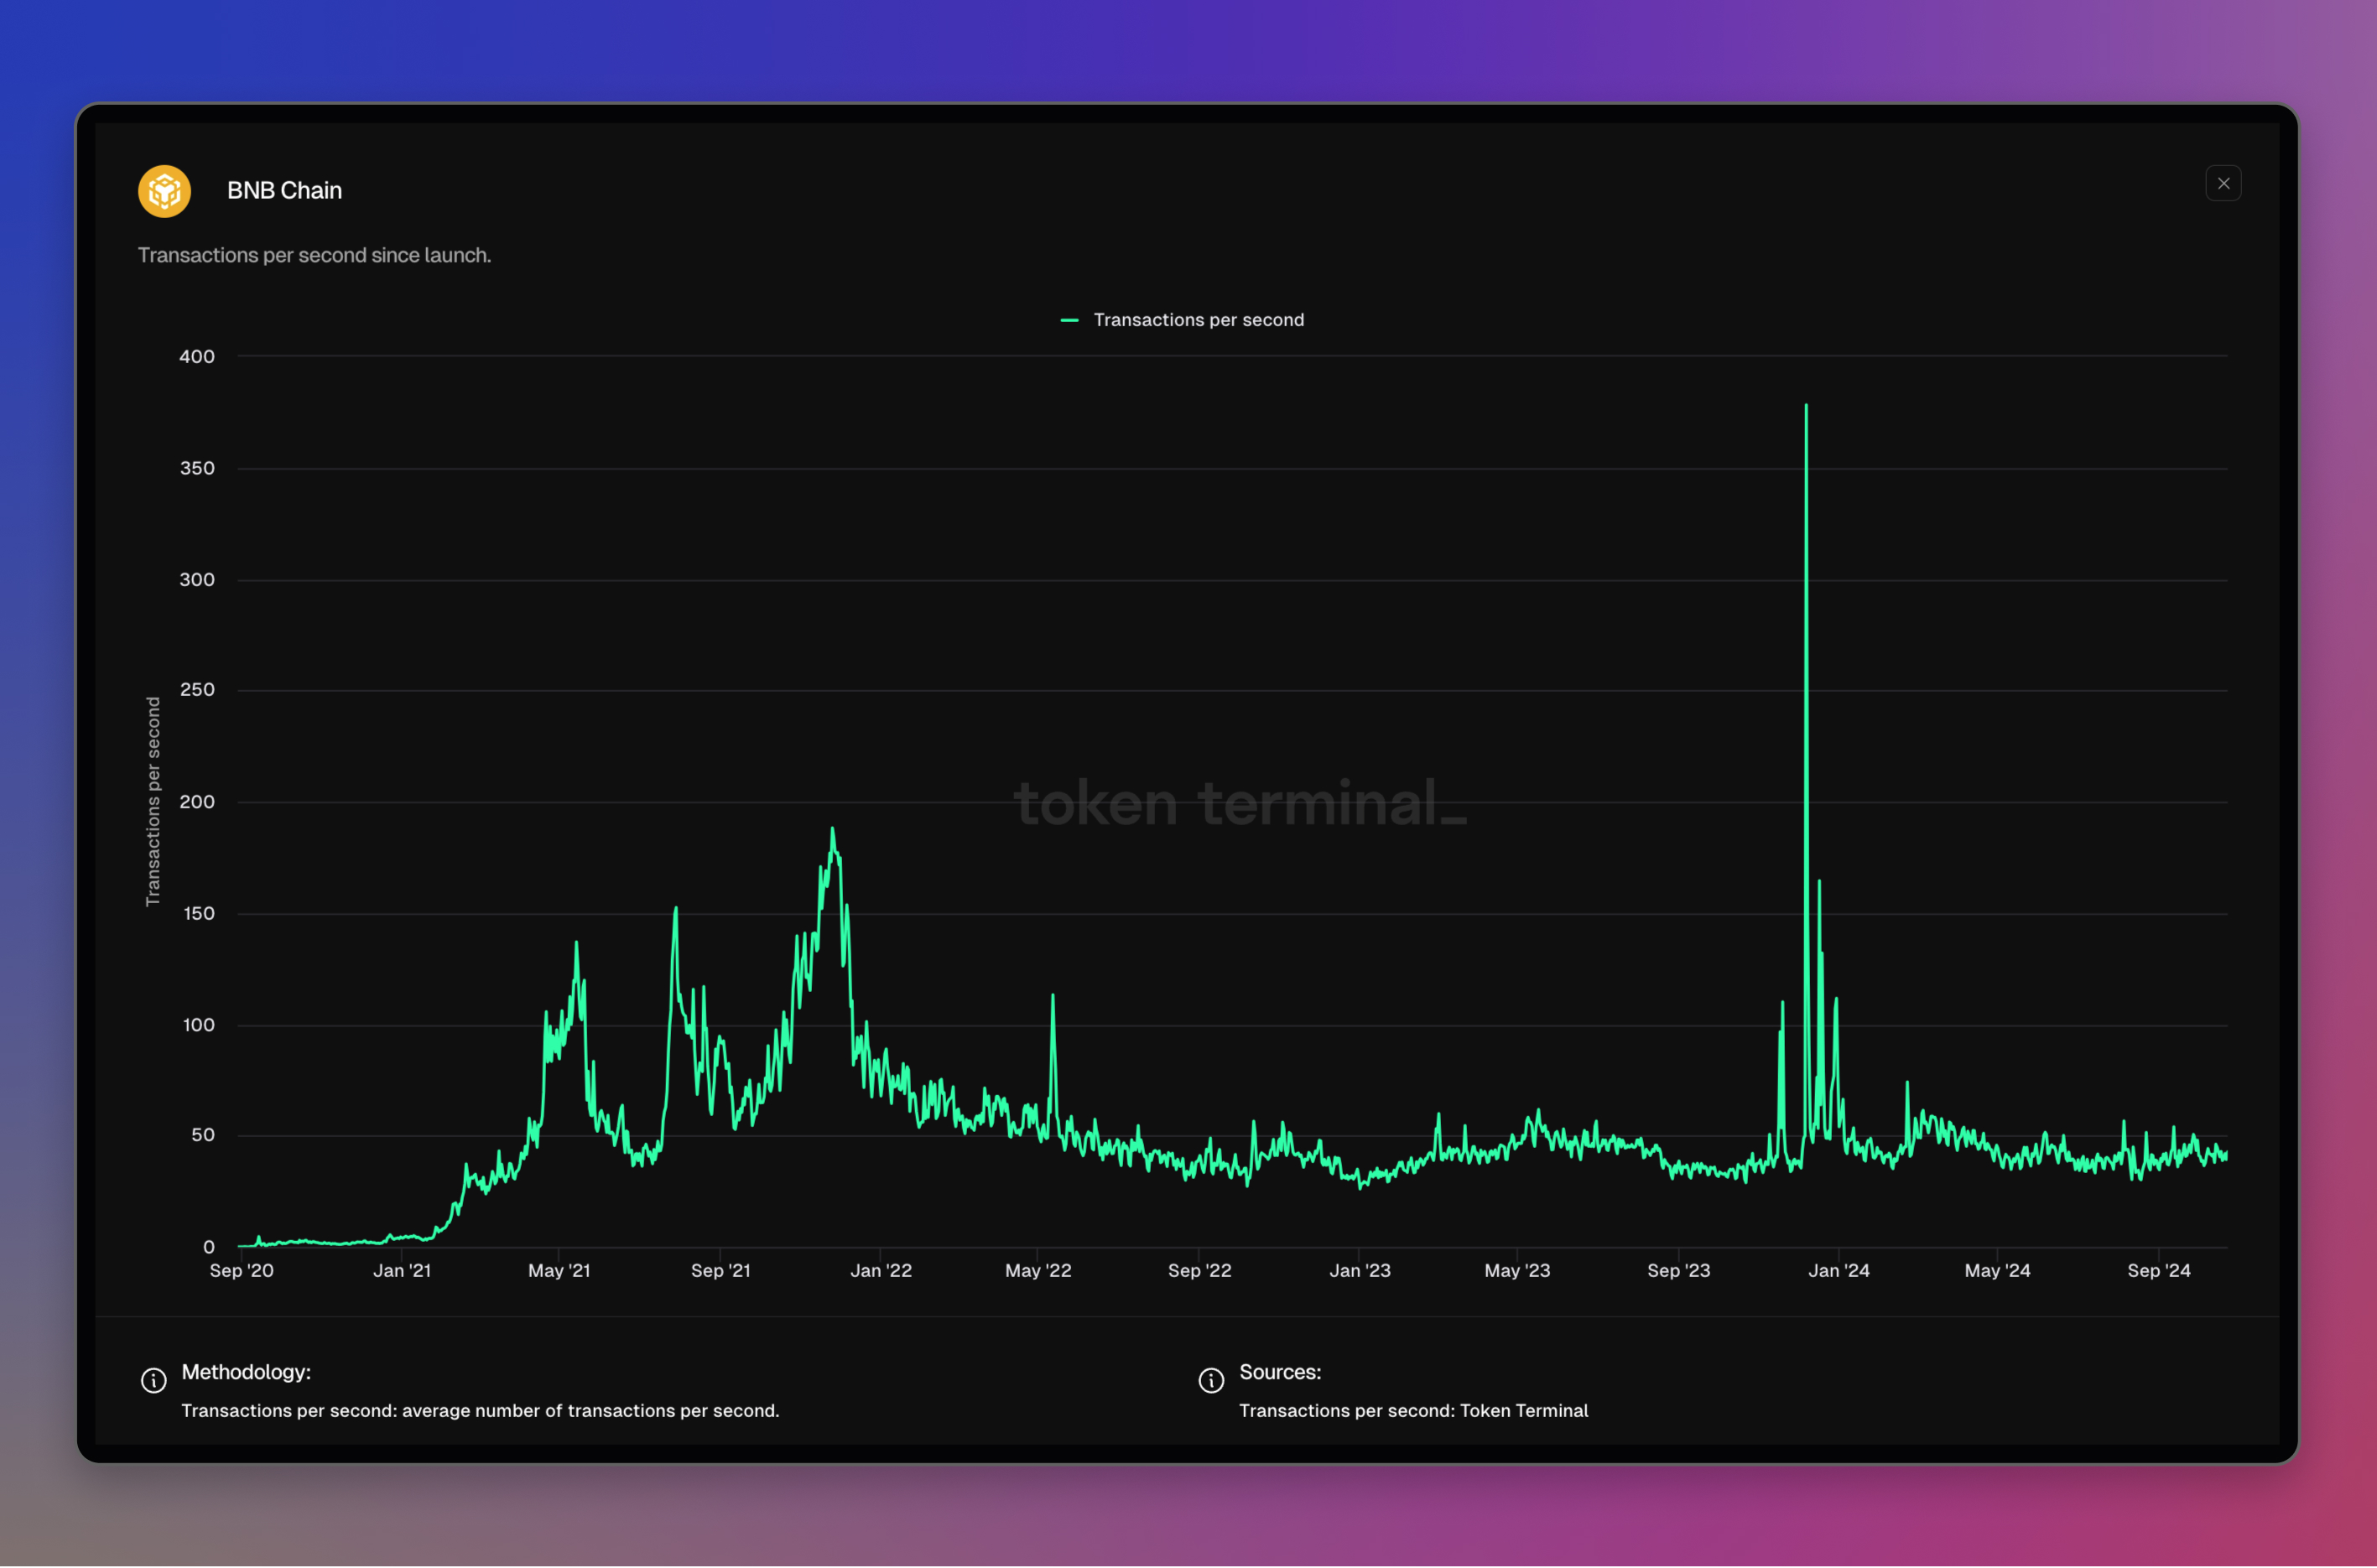Click the 200 y-axis label
The height and width of the screenshot is (1568, 2377).
tap(197, 802)
